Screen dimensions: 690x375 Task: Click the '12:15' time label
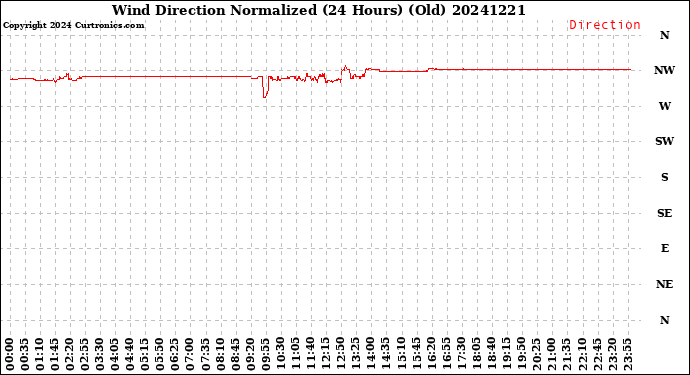[326, 354]
